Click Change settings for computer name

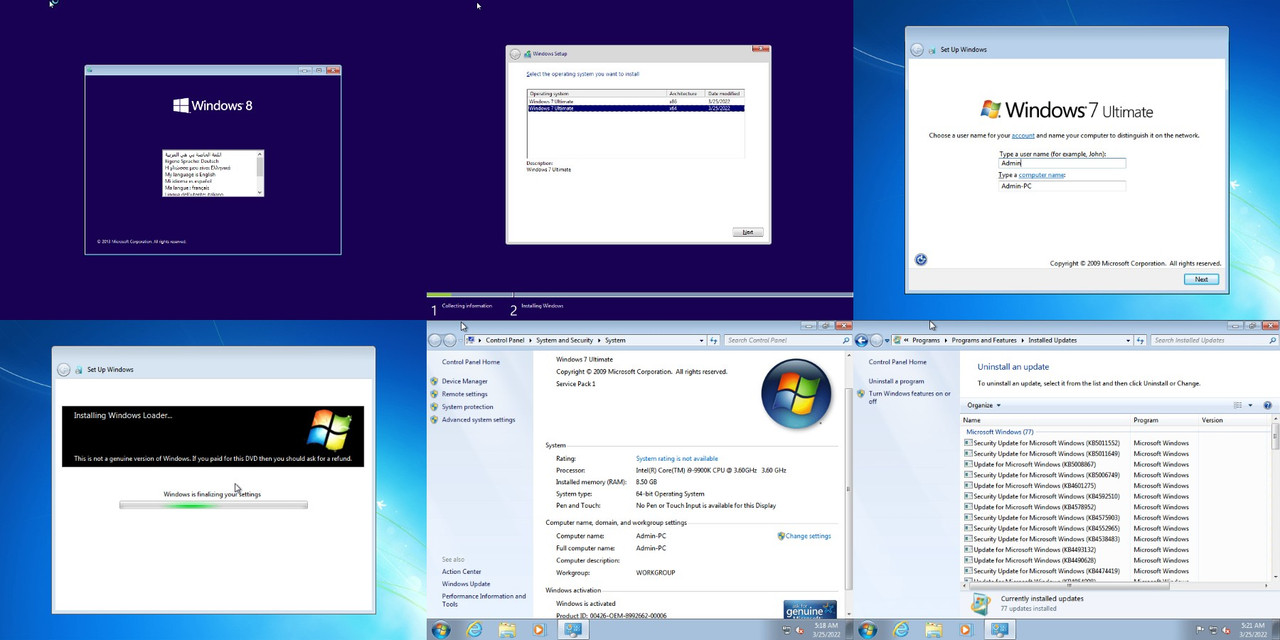[808, 536]
